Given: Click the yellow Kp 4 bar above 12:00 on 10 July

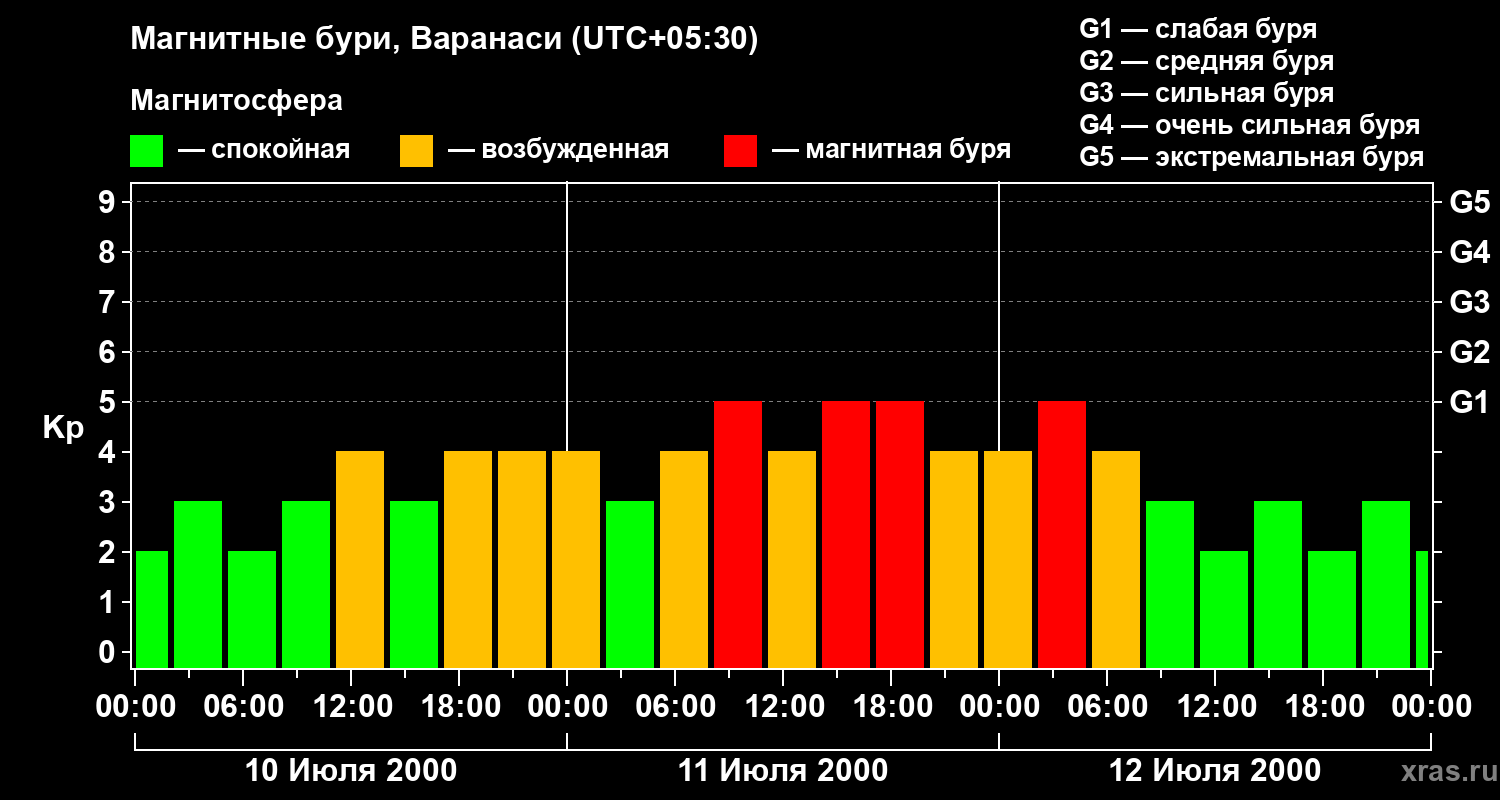Looking at the screenshot, I should pyautogui.click(x=360, y=559).
